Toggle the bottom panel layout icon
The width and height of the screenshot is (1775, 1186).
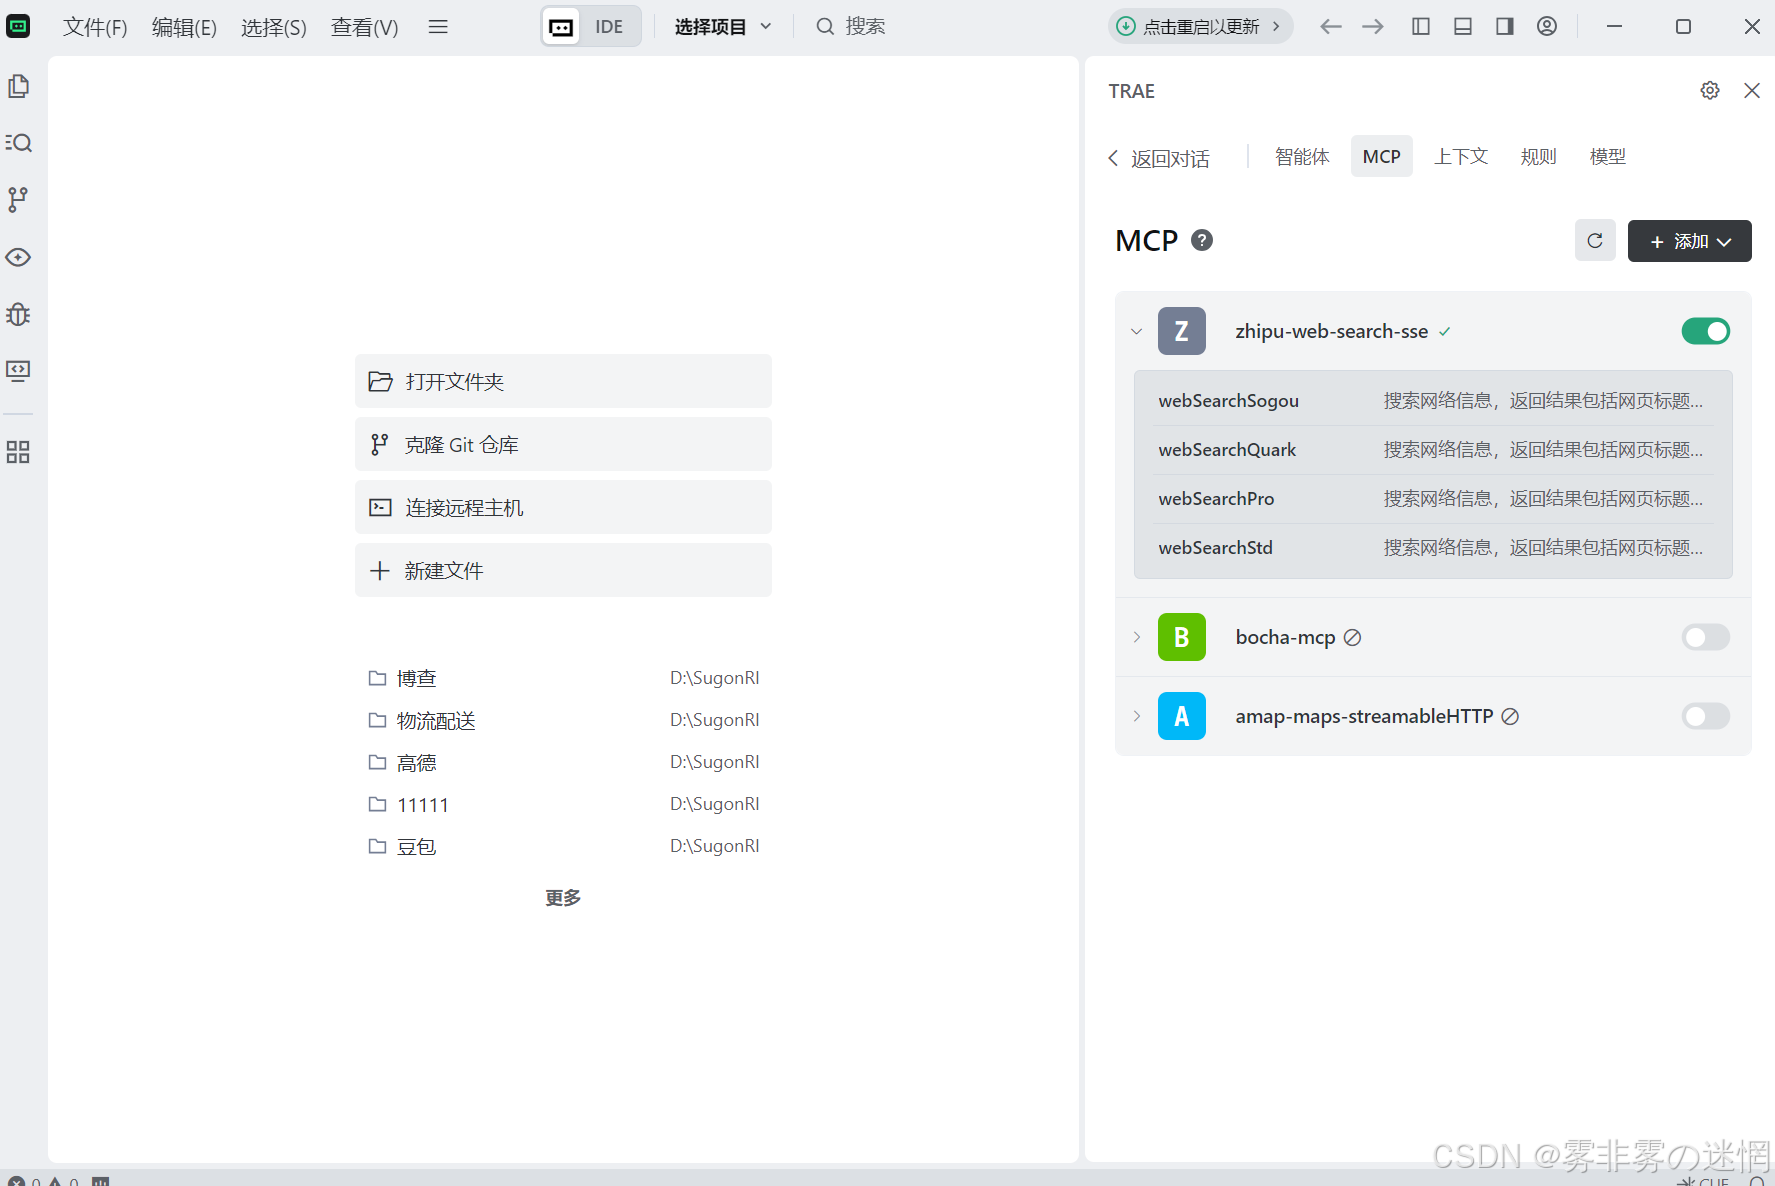(1463, 27)
